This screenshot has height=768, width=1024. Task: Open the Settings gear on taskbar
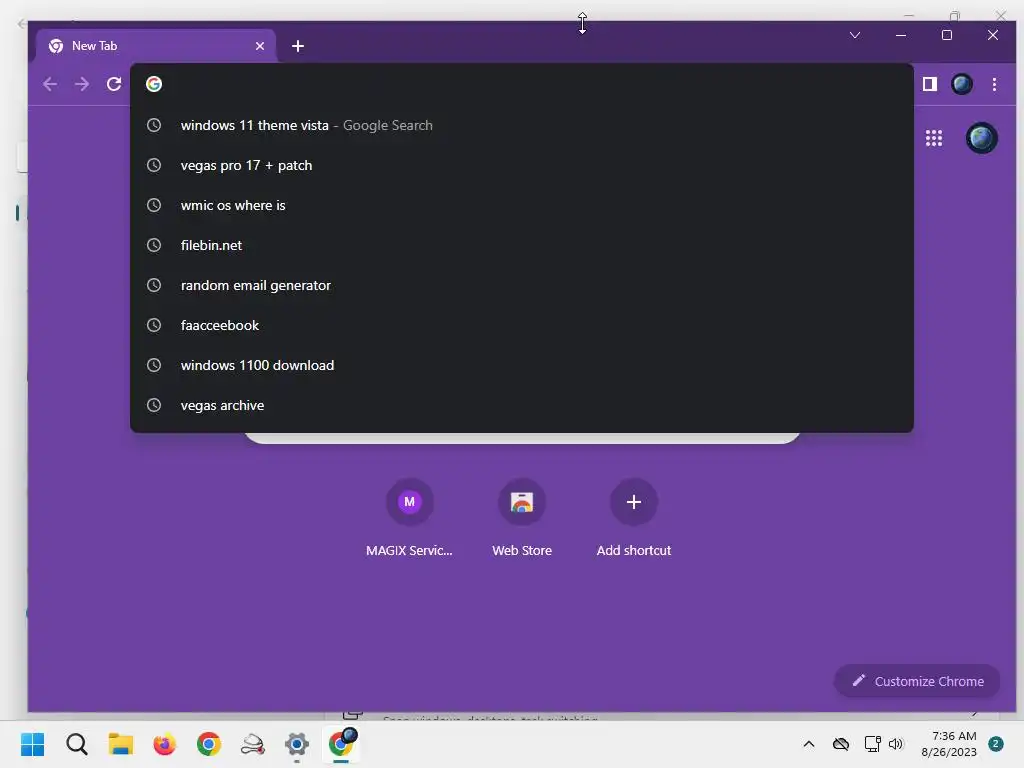[x=296, y=744]
